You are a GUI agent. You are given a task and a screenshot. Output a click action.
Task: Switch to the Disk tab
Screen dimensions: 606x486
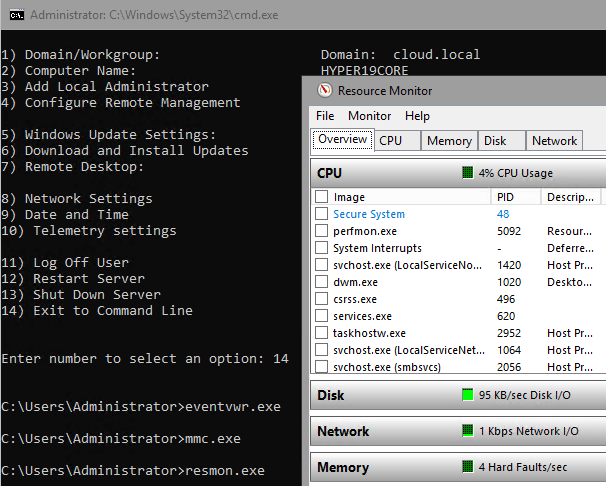pos(502,141)
